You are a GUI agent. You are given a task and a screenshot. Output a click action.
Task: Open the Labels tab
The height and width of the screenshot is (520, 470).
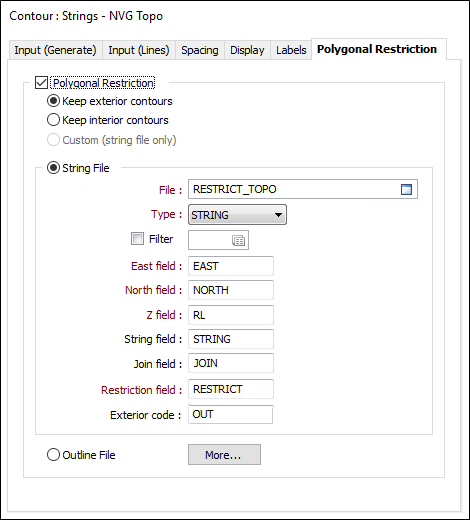[x=291, y=50]
